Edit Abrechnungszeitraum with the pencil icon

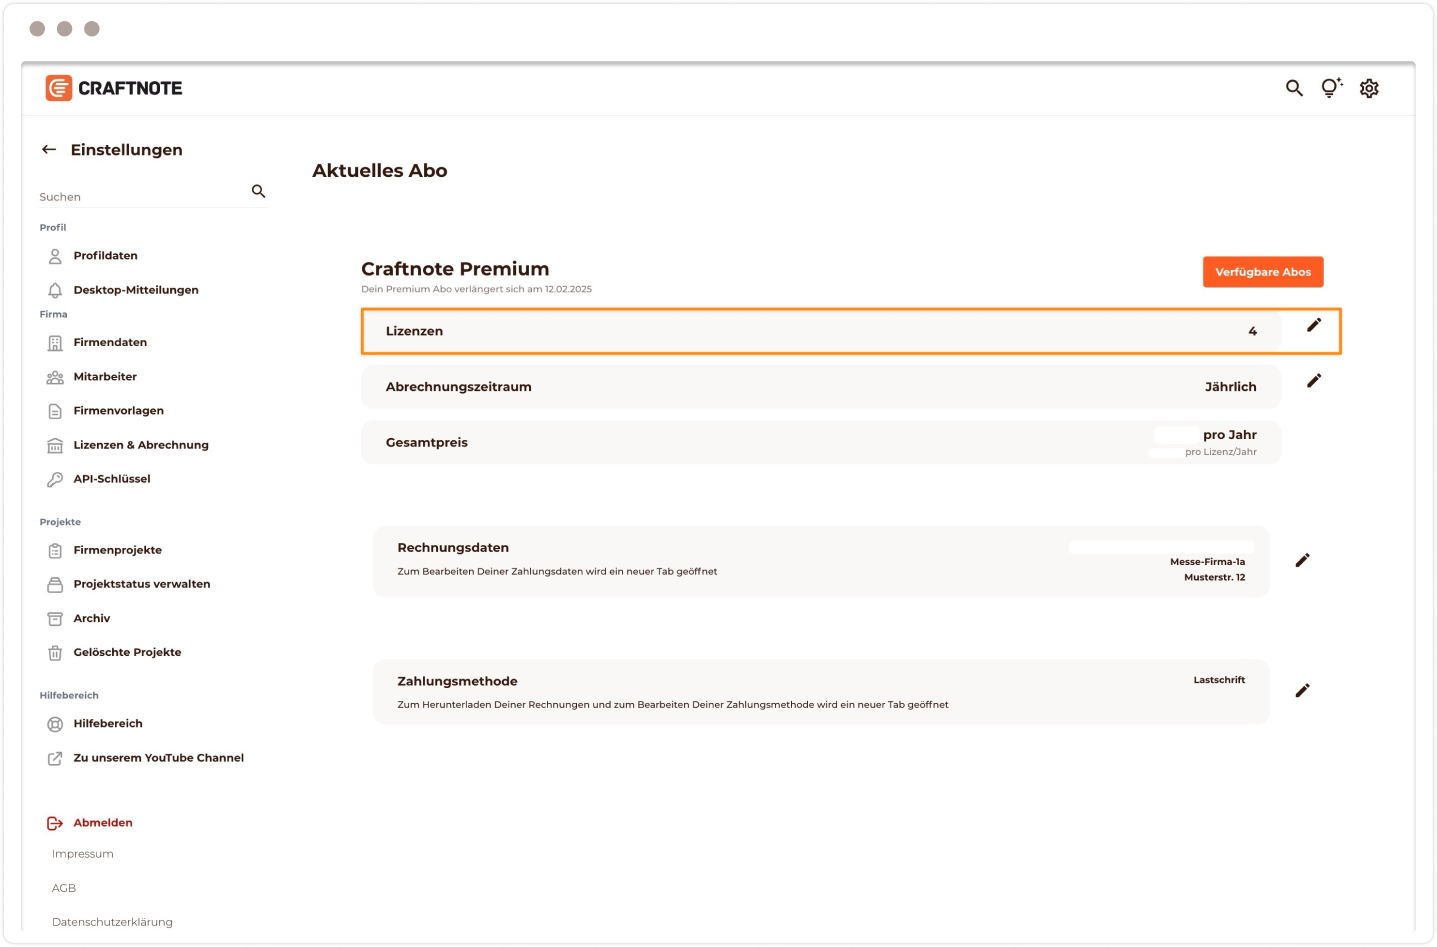(x=1314, y=381)
